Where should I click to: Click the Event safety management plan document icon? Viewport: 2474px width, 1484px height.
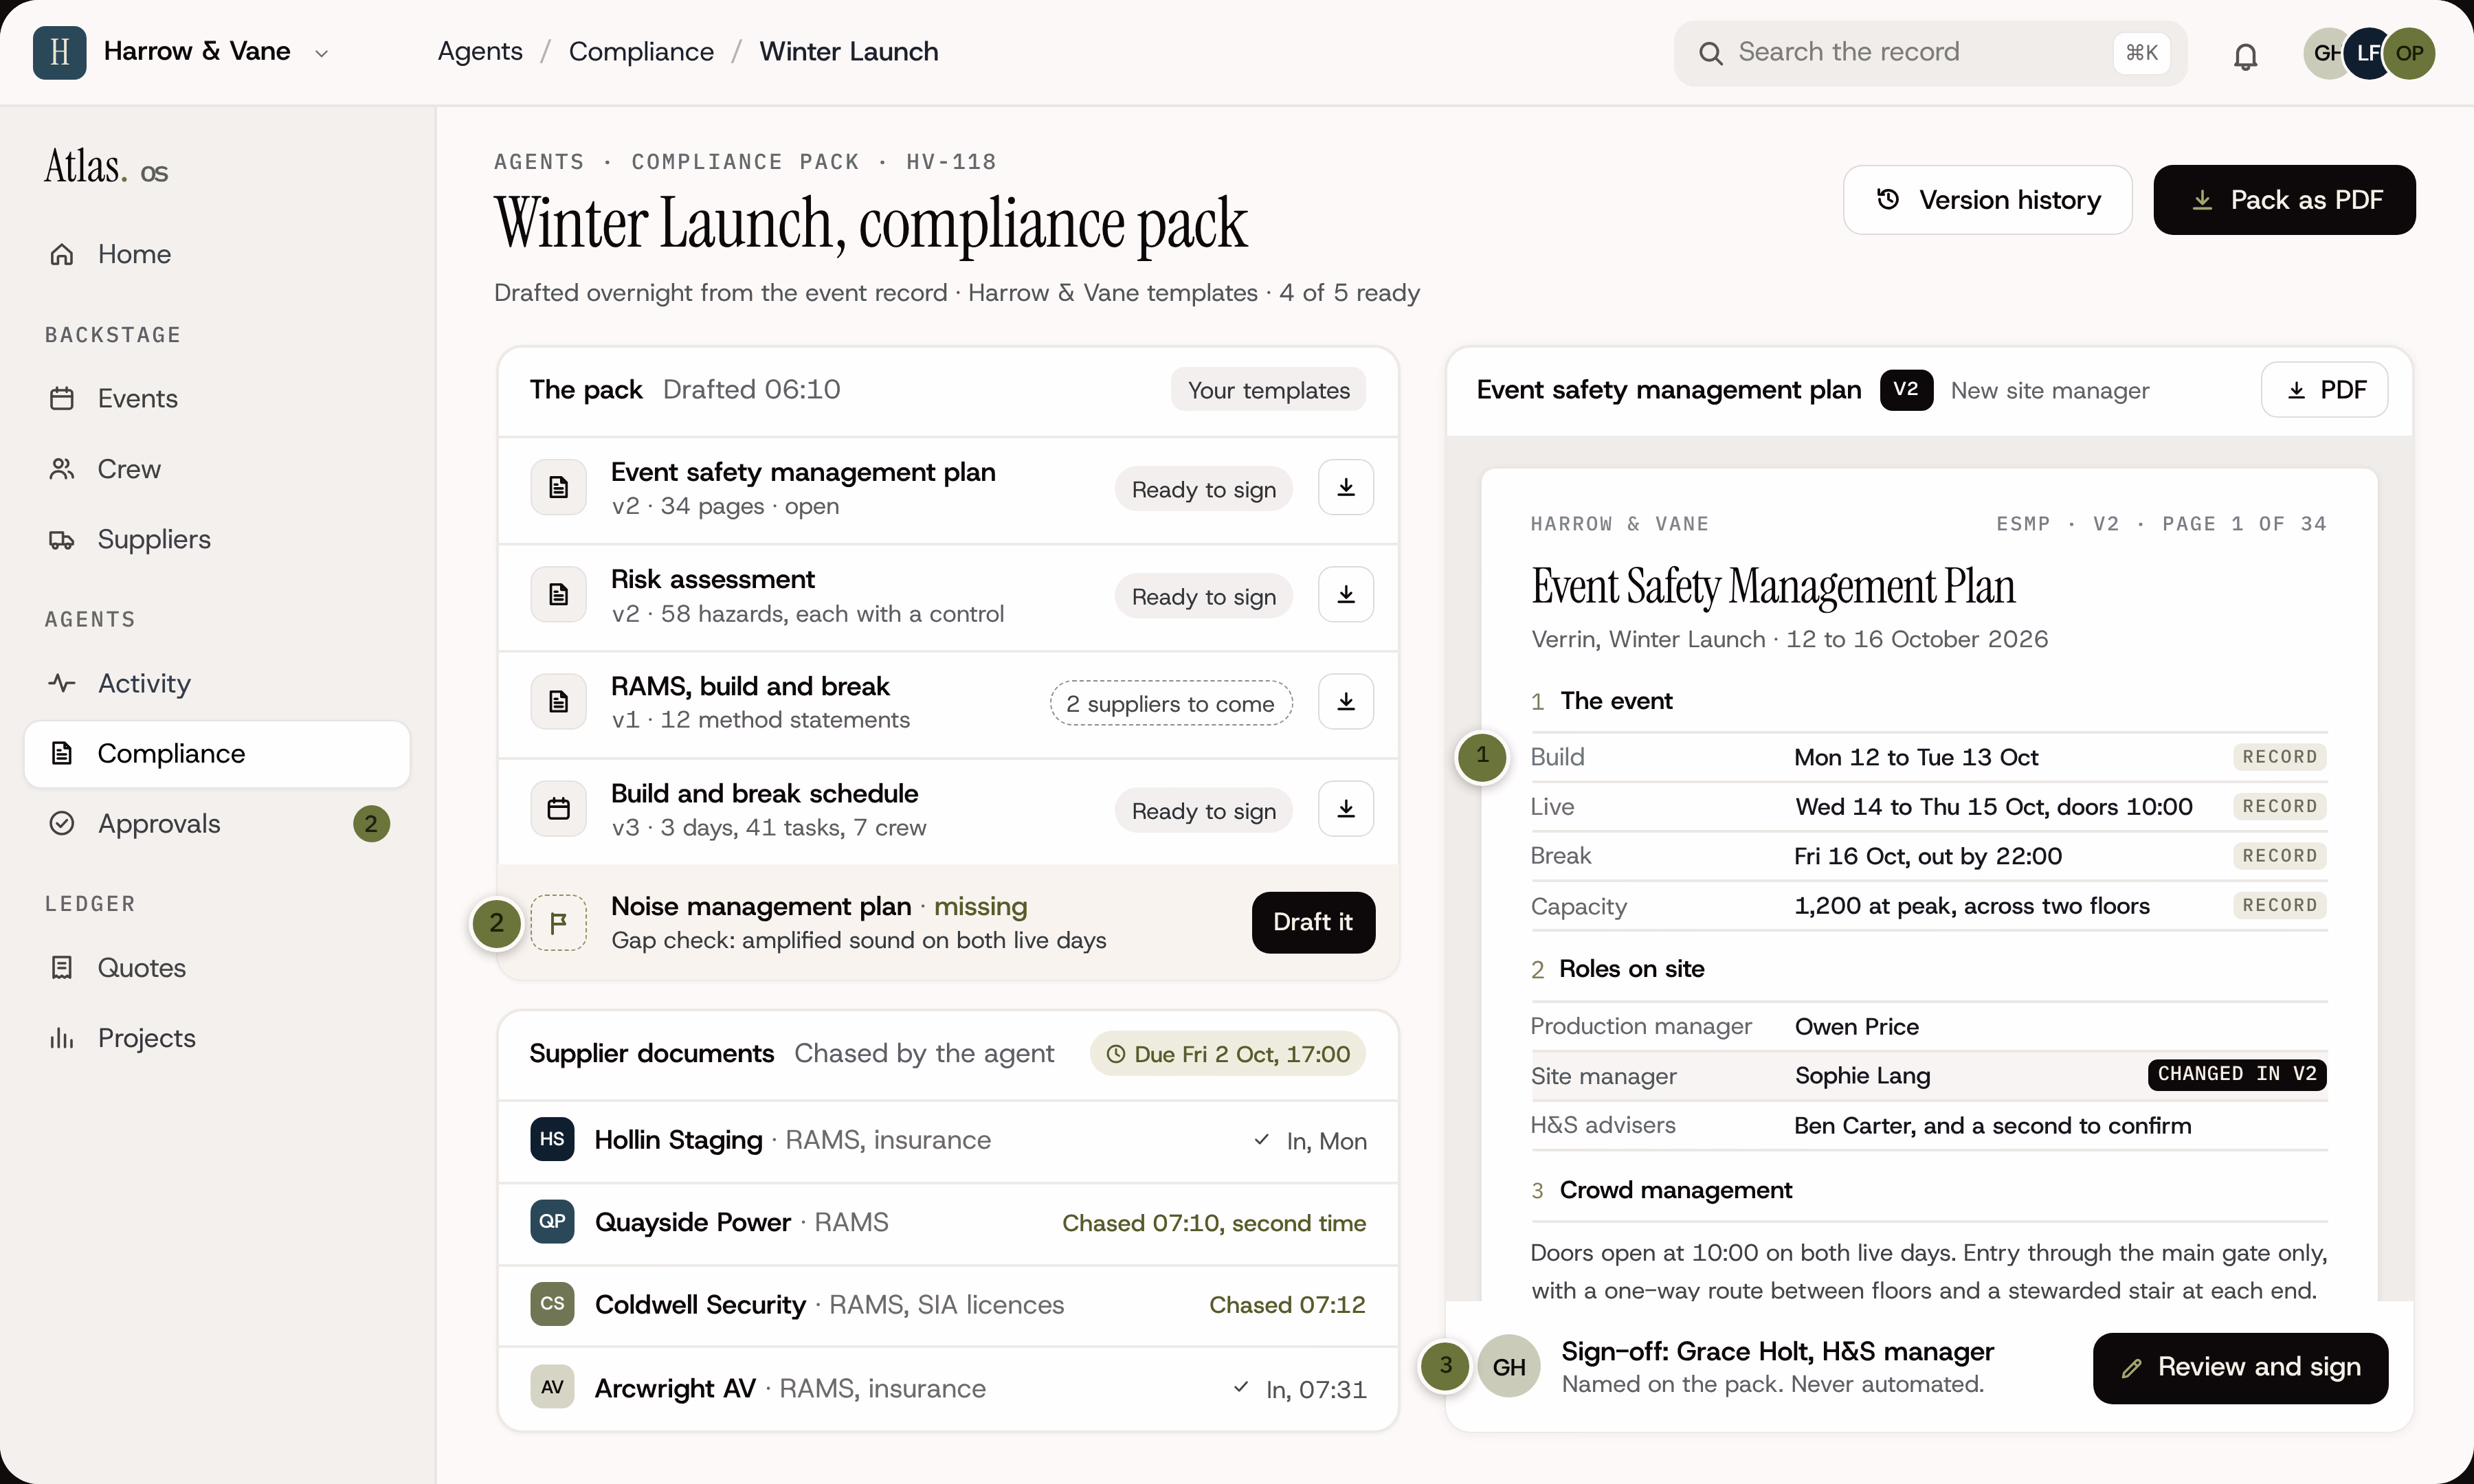coord(558,488)
